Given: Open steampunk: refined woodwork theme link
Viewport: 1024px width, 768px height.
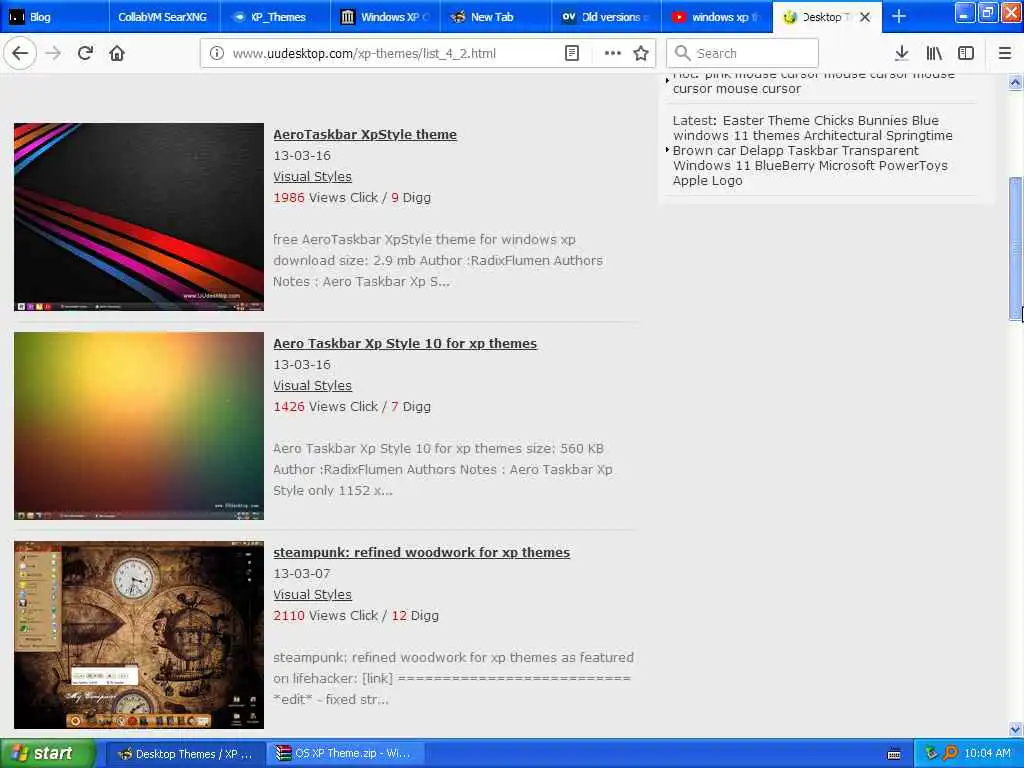Looking at the screenshot, I should 421,552.
